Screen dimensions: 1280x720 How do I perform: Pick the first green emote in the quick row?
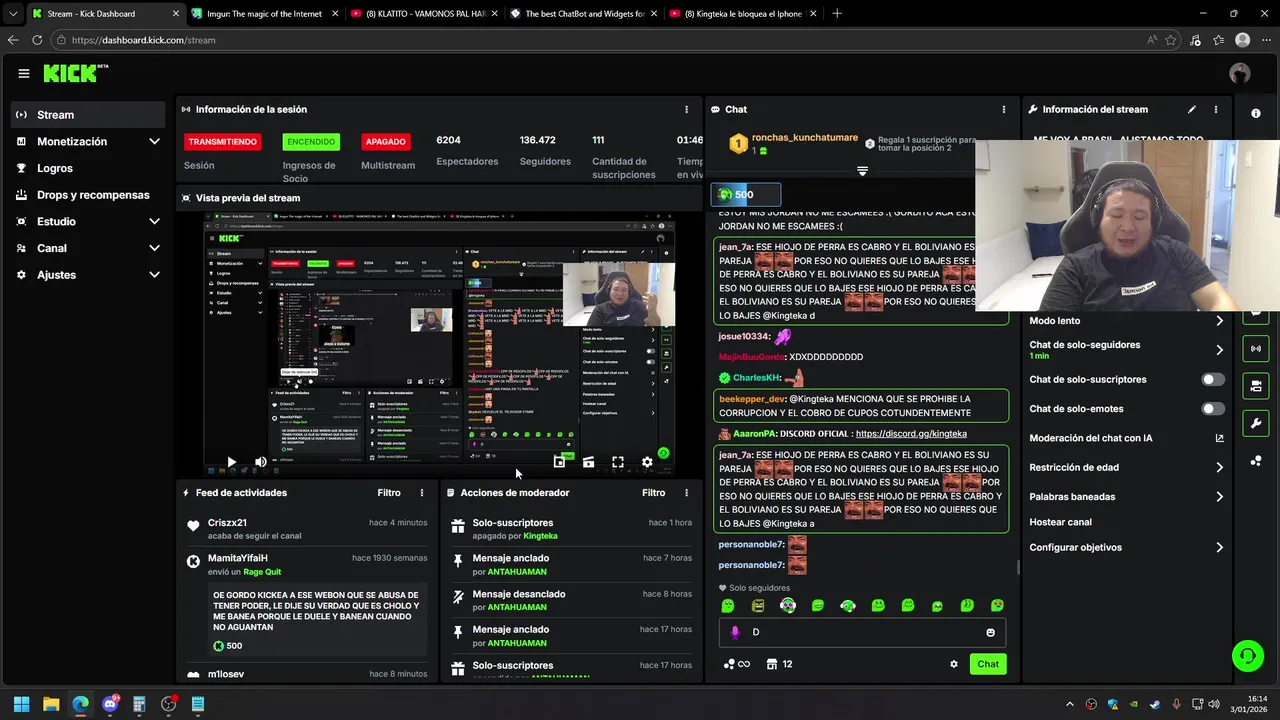728,605
